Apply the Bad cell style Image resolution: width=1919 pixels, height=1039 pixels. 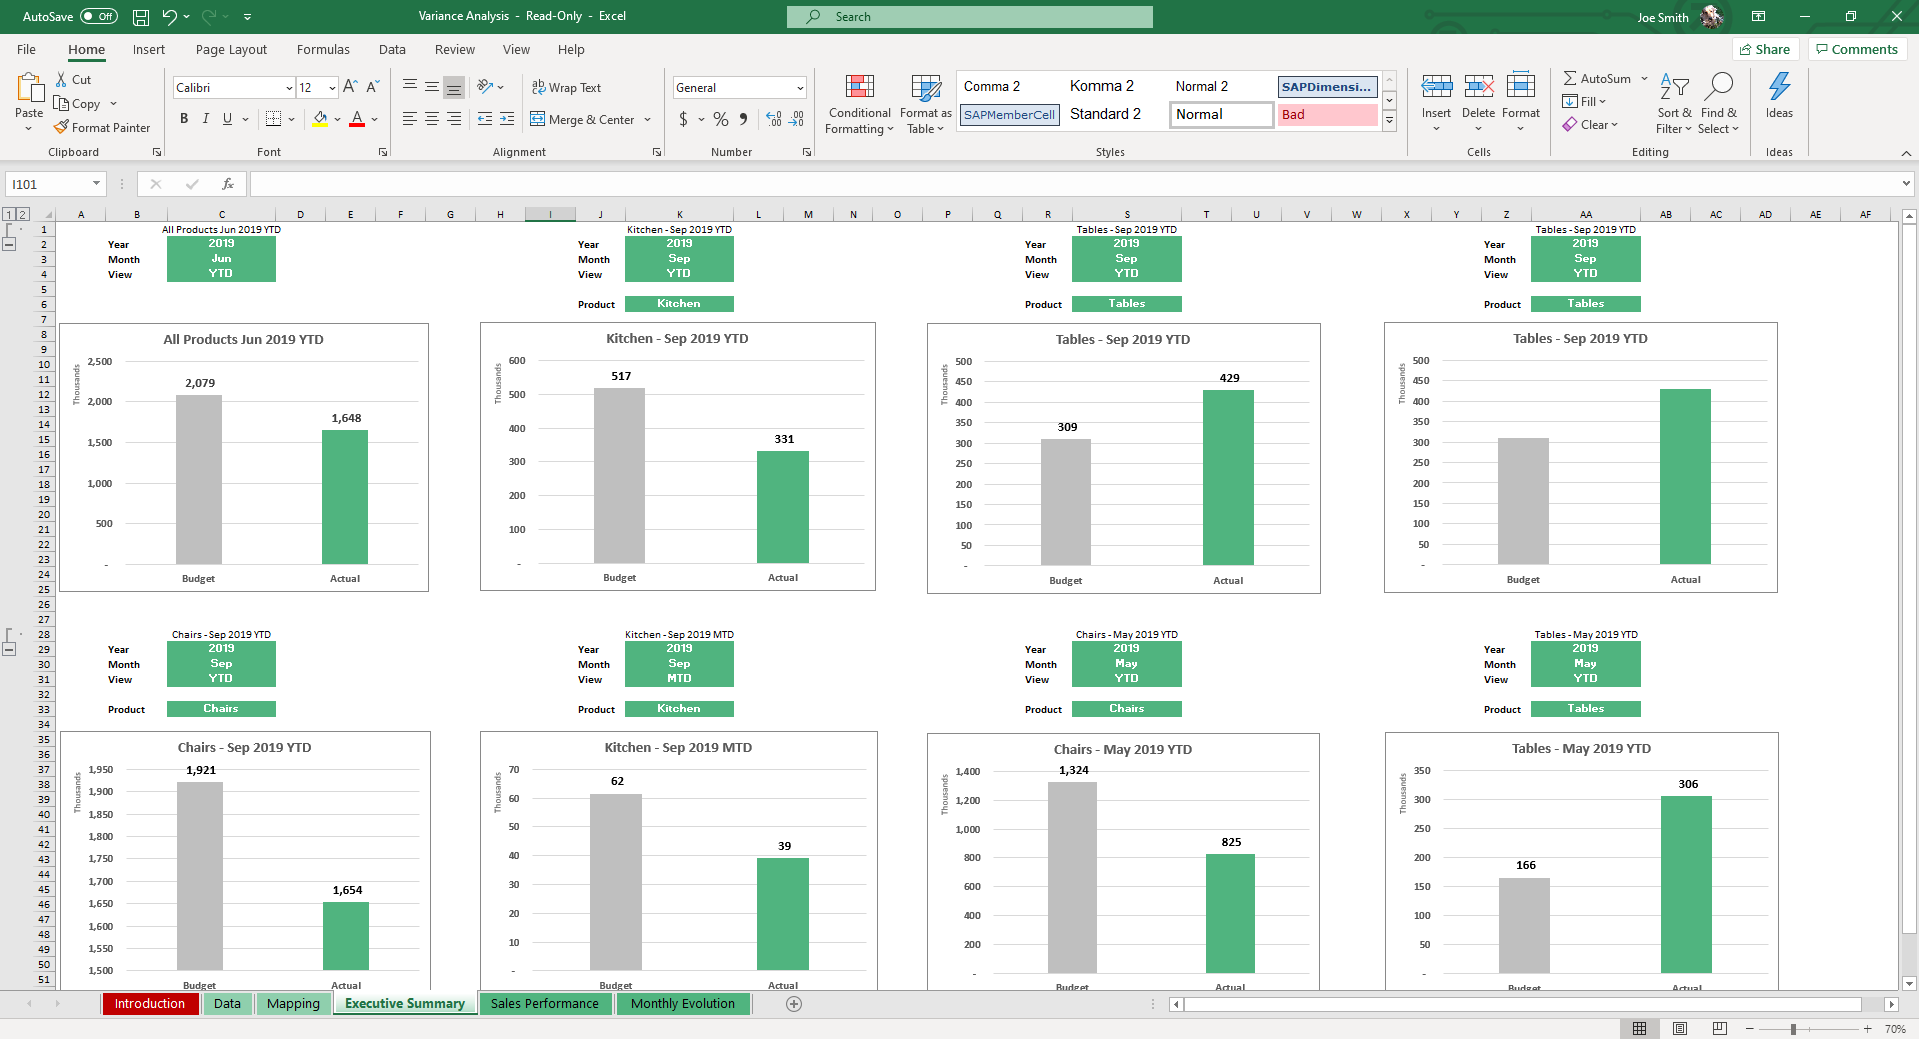[x=1327, y=115]
